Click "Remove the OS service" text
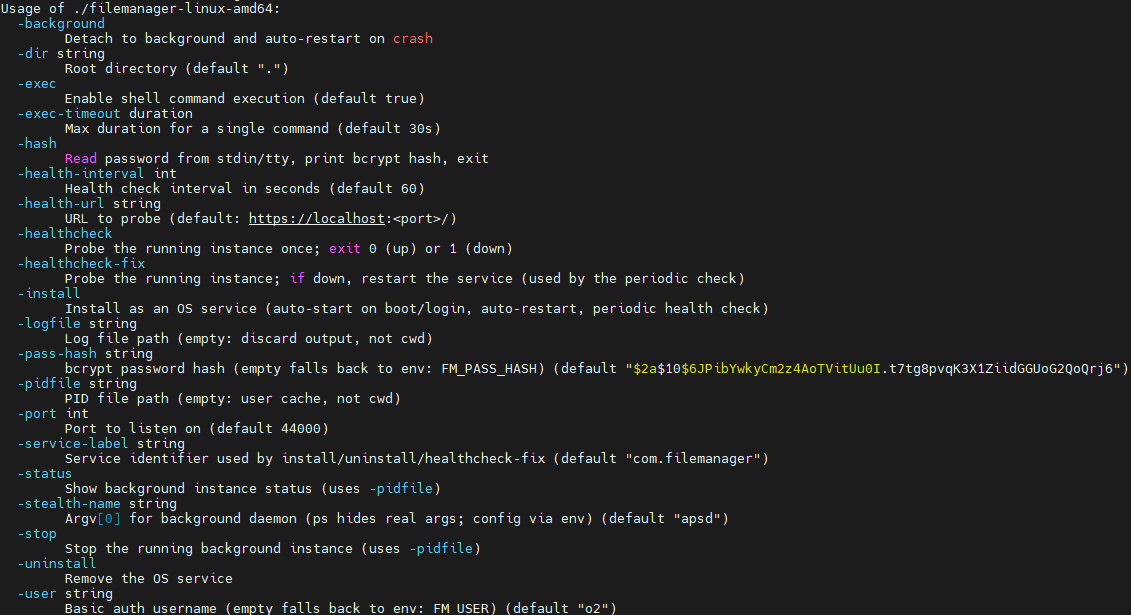Screen dimensions: 1131x615 click(x=149, y=578)
